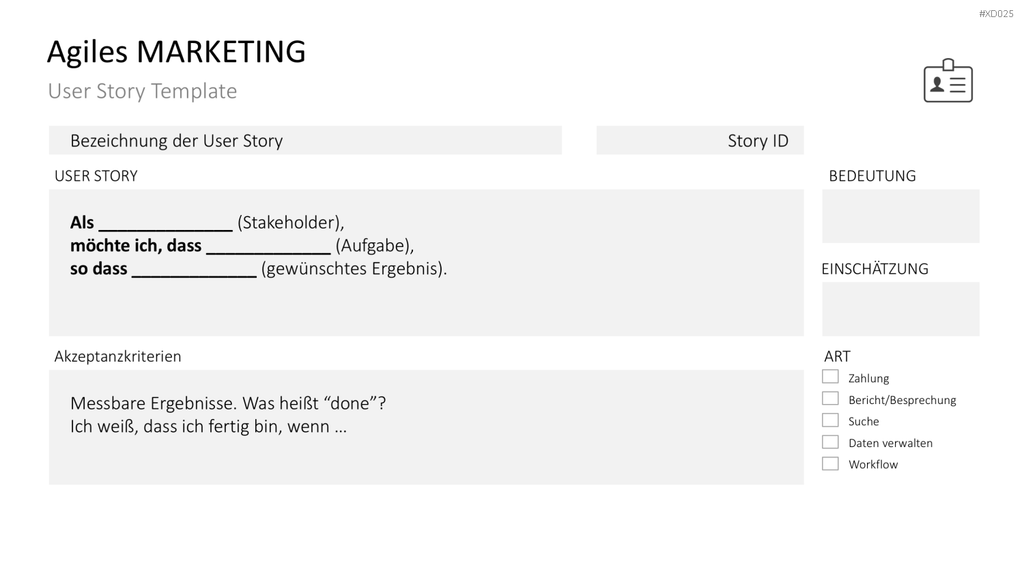
Task: Select the Workflow checkbox
Action: (830, 464)
